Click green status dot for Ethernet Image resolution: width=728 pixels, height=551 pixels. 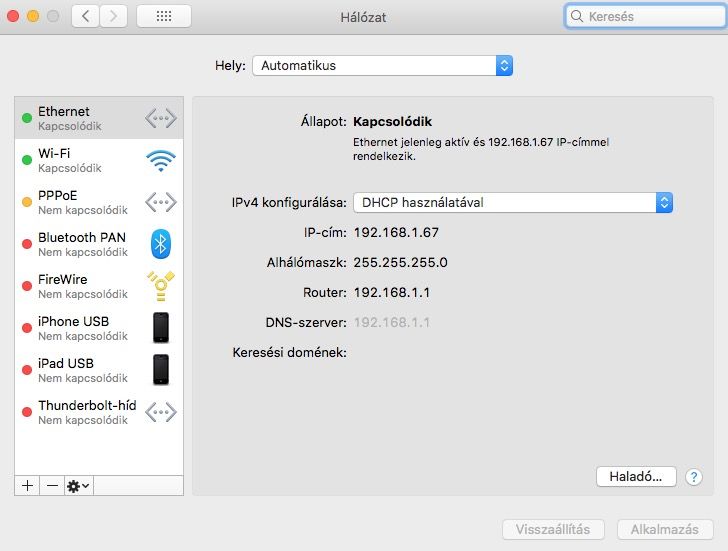click(27, 118)
